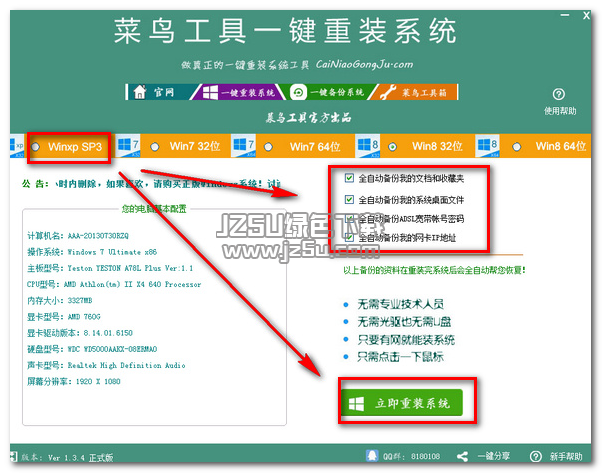Minimize the window with the dash button

[565, 15]
